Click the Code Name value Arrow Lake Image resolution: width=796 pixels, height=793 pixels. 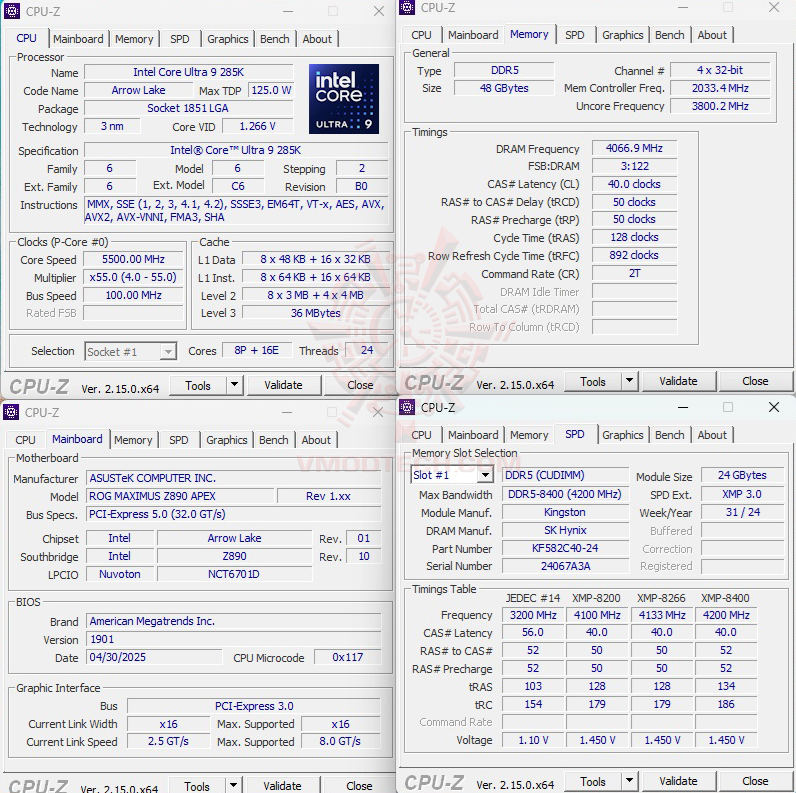click(x=139, y=90)
